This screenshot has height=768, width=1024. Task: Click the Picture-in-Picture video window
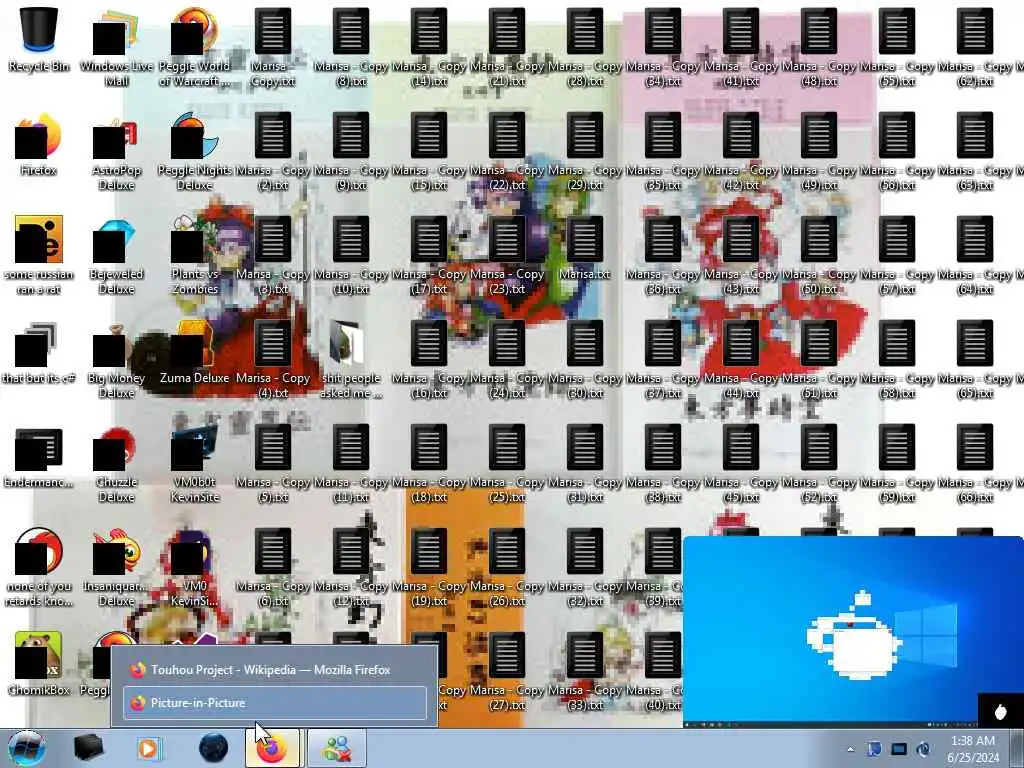click(853, 631)
